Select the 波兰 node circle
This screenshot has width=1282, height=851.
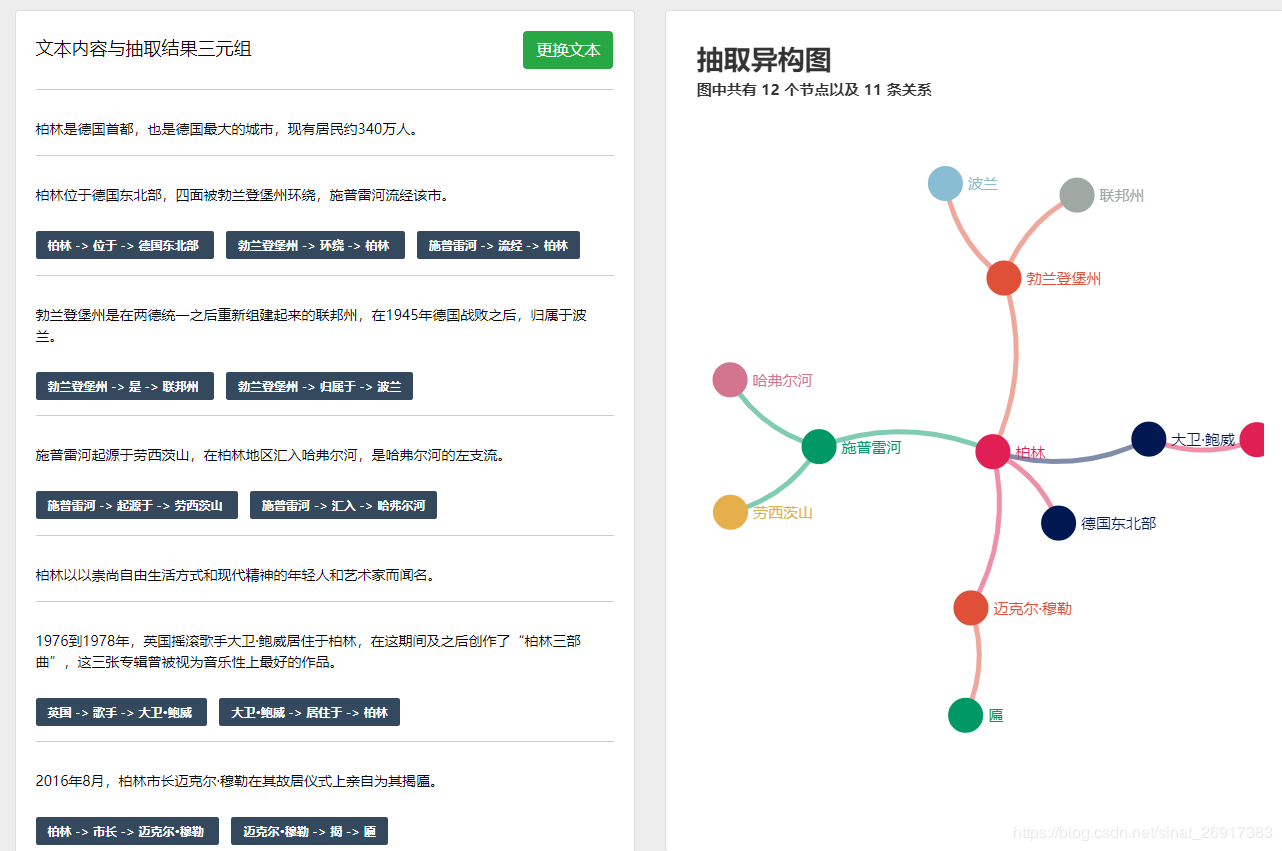pos(945,184)
